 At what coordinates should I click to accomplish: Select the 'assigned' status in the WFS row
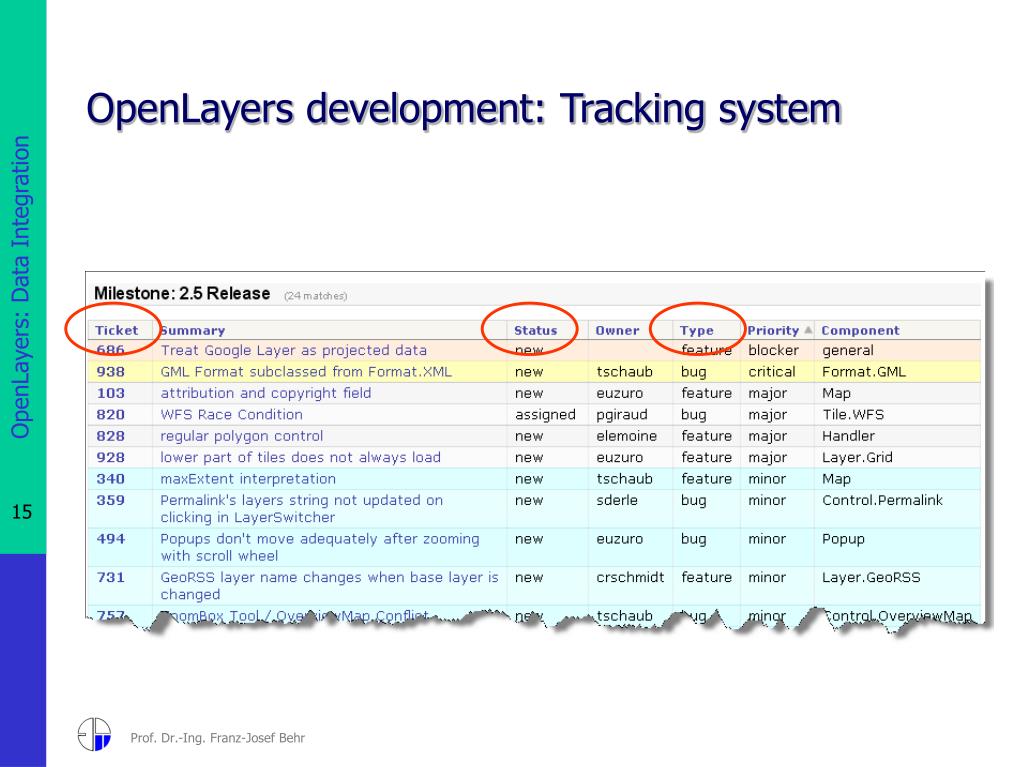pyautogui.click(x=545, y=415)
